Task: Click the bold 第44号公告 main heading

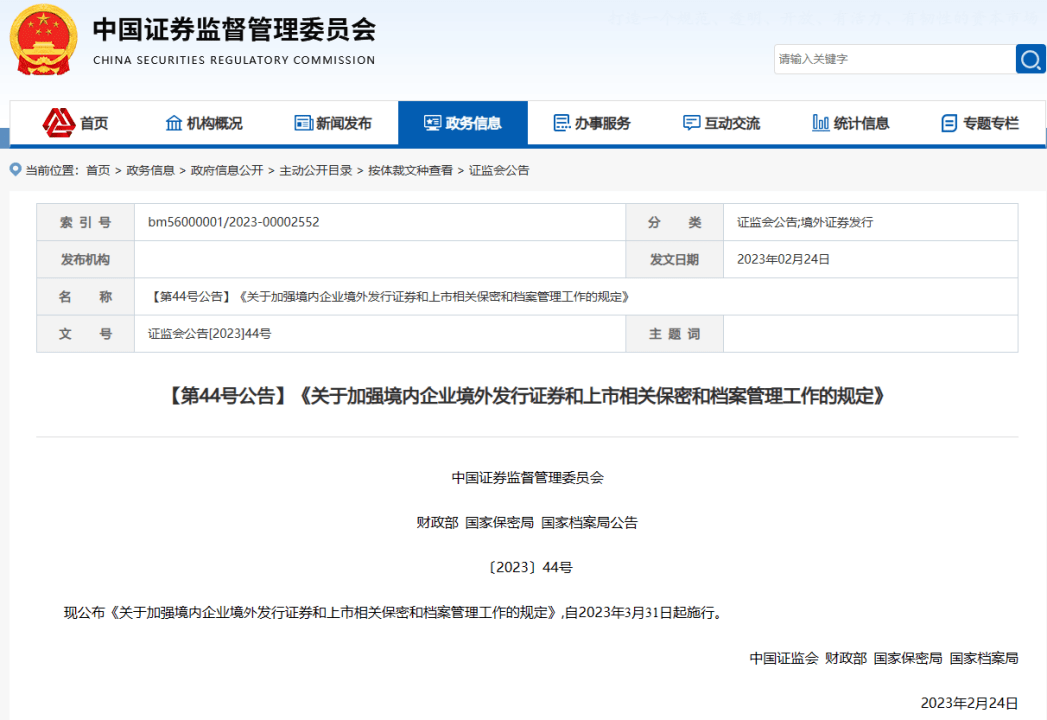Action: (x=527, y=396)
